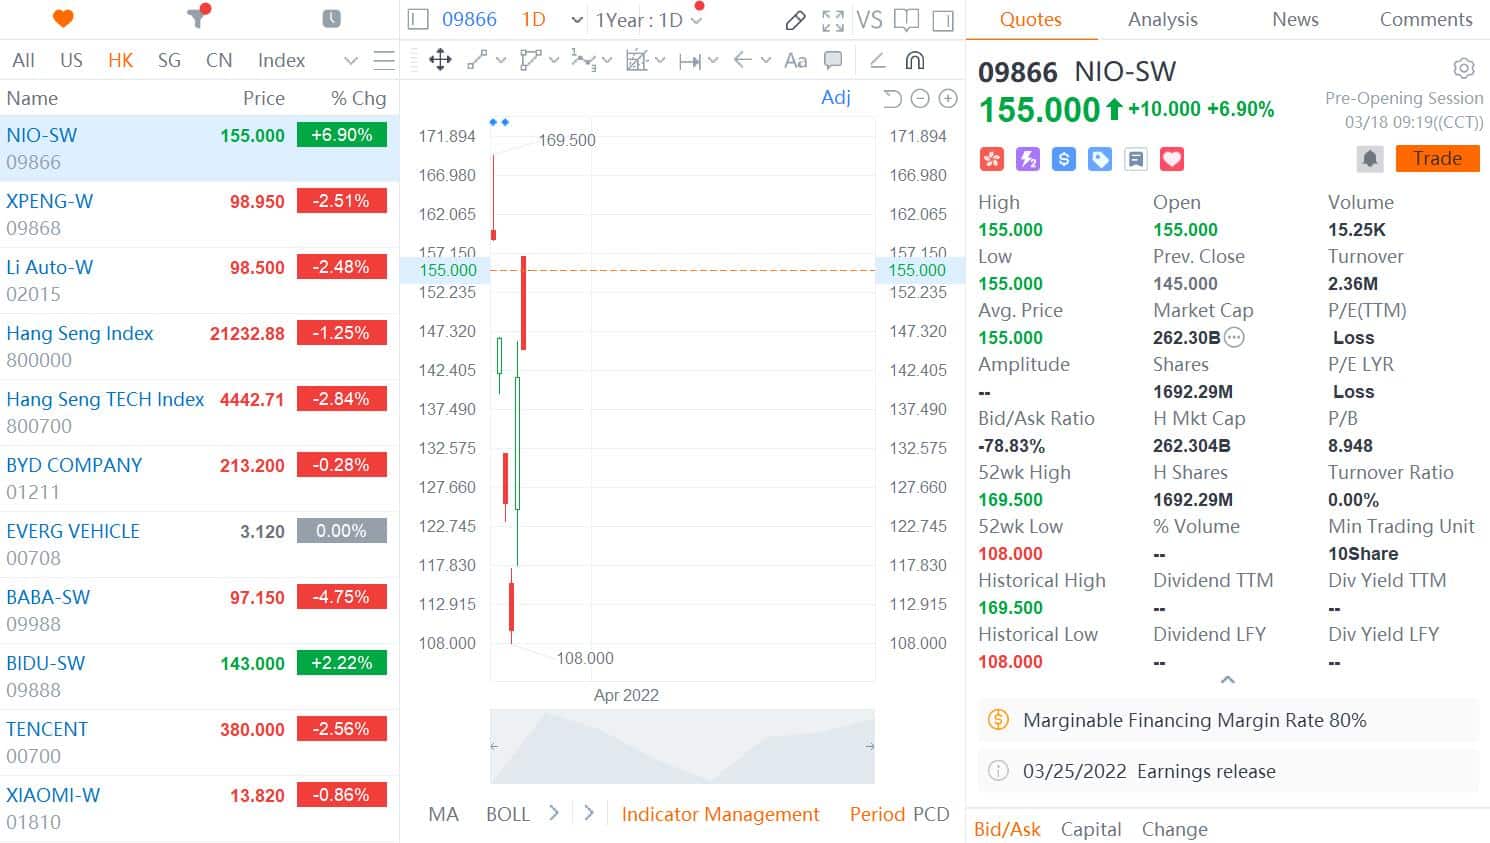The image size is (1490, 843).
Task: Open Indicator Management
Action: coord(721,814)
